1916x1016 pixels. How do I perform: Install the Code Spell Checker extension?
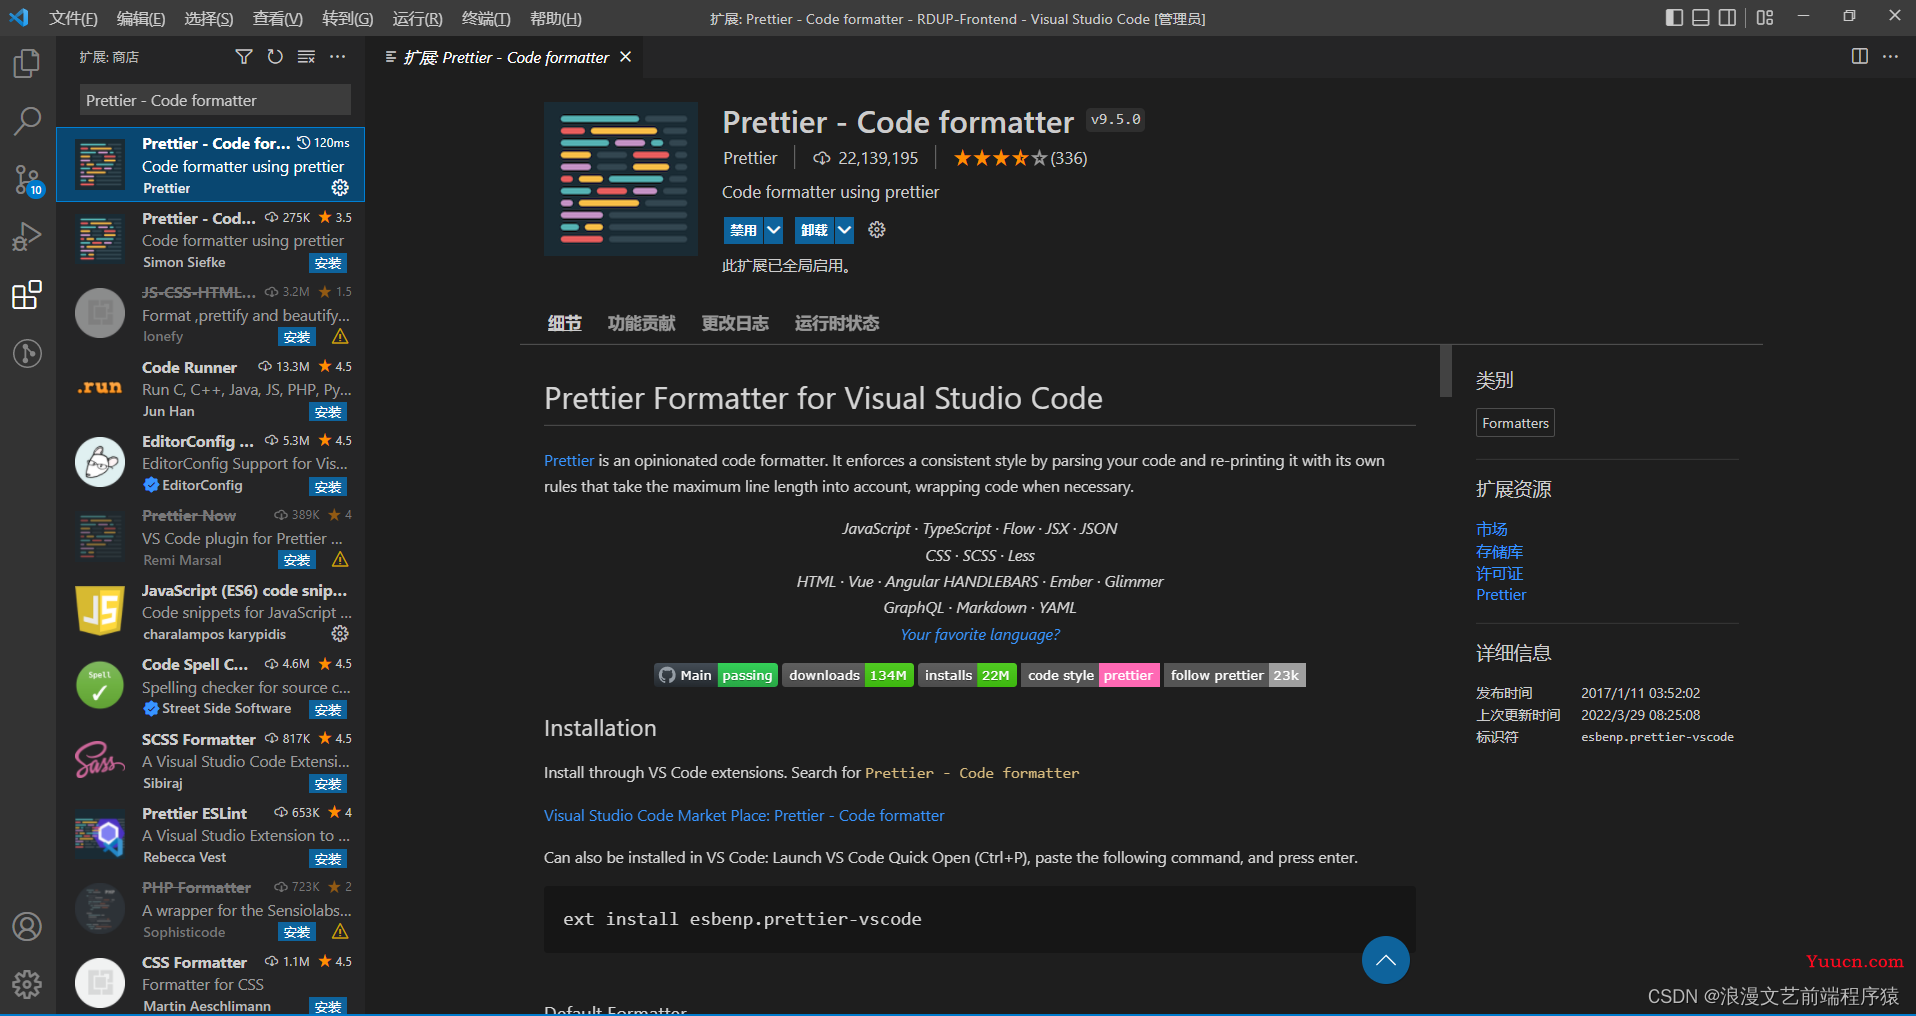point(328,709)
